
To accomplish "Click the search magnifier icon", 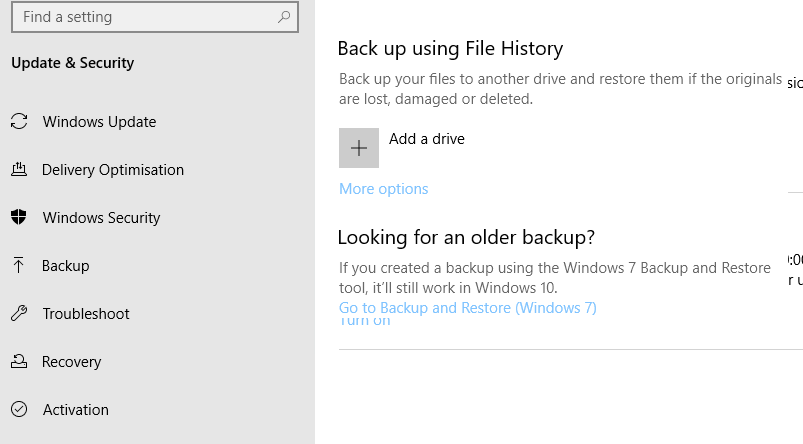I will point(284,17).
